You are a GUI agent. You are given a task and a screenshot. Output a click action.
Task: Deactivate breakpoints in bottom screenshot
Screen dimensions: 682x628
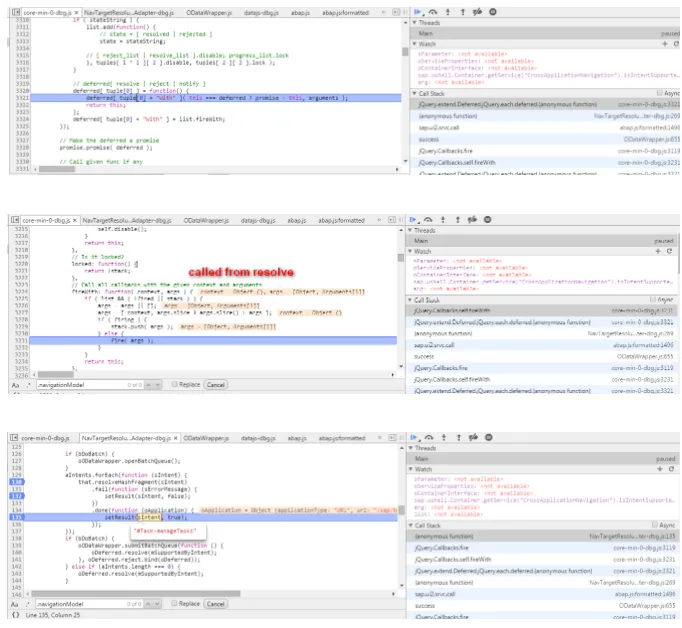click(x=474, y=438)
